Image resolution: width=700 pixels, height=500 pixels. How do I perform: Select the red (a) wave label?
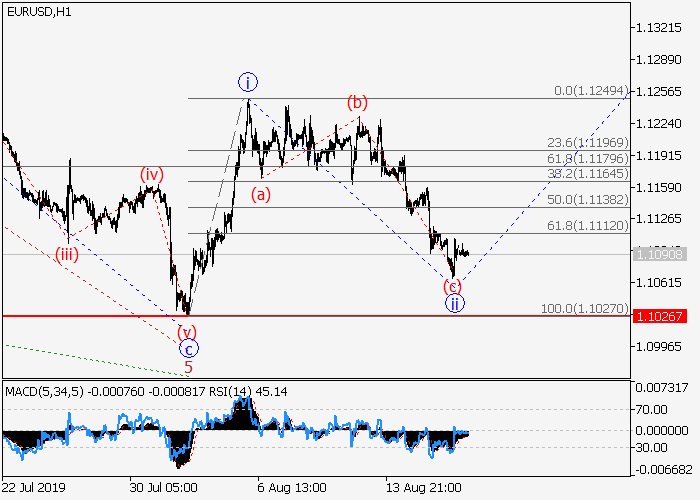point(260,194)
